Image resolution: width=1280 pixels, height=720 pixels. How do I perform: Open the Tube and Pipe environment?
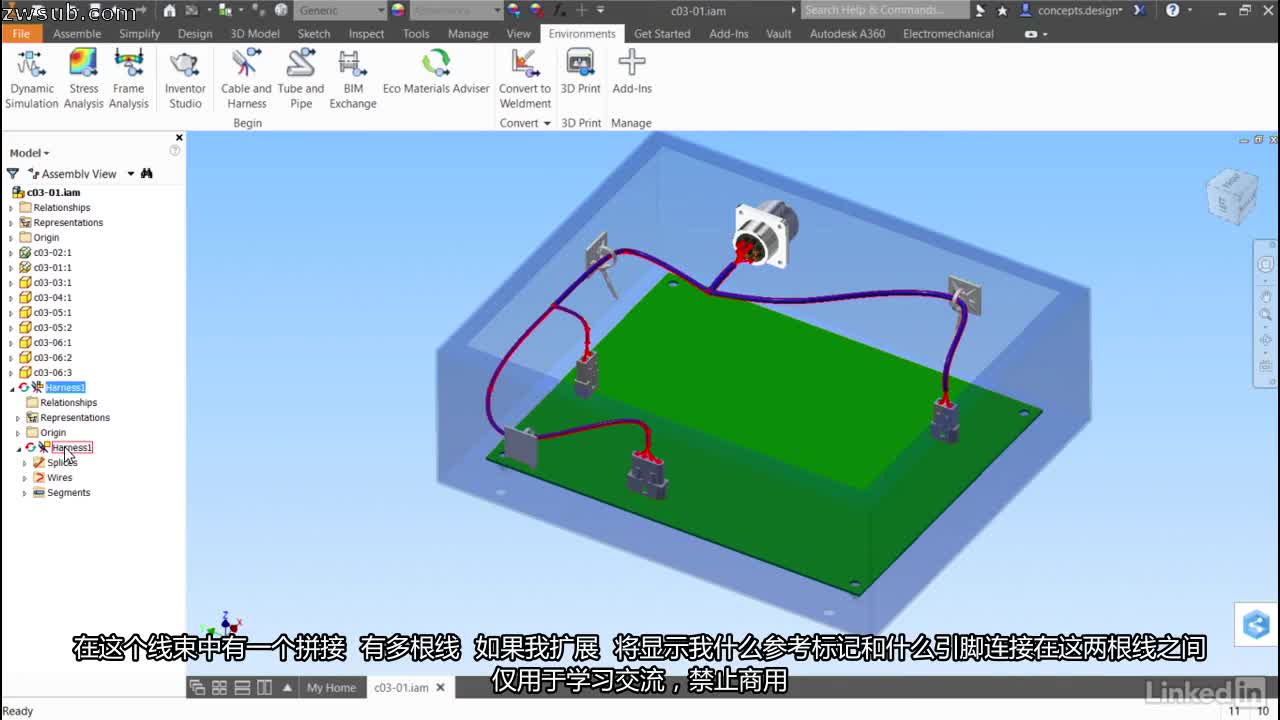tap(300, 78)
